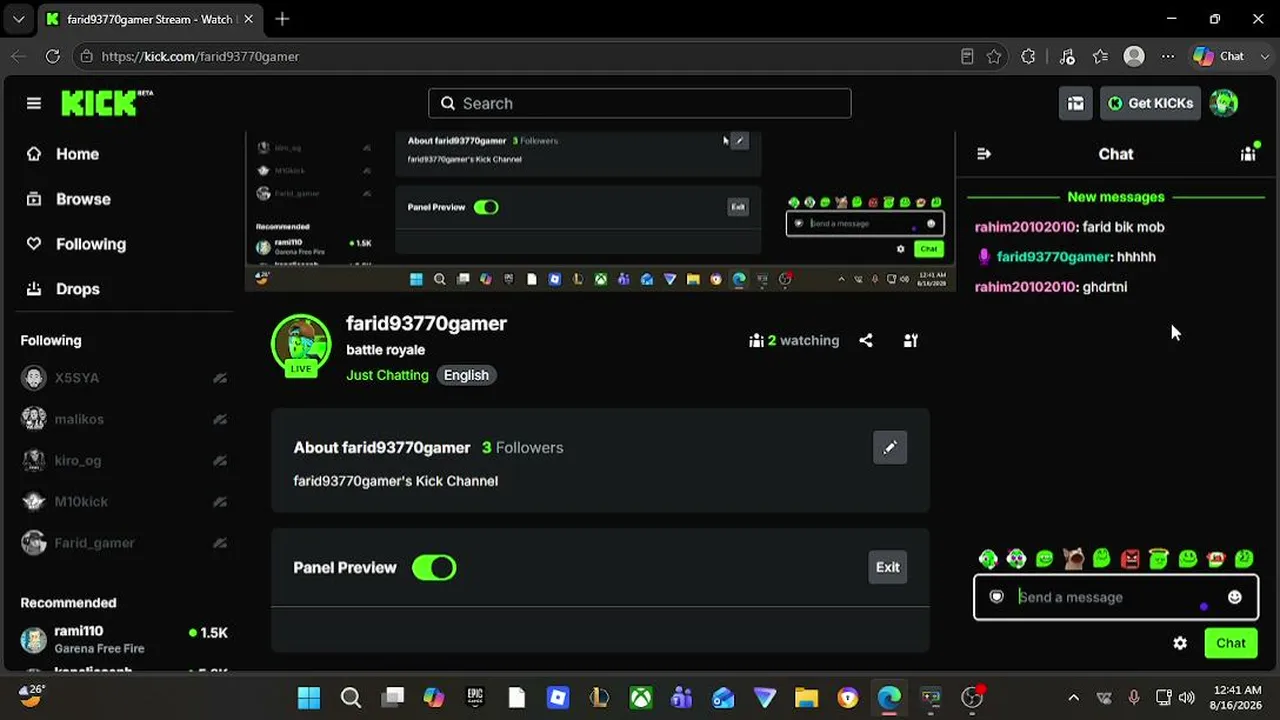Toggle notifications for X5SYA channel
This screenshot has height=720, width=1280.
pyautogui.click(x=220, y=378)
